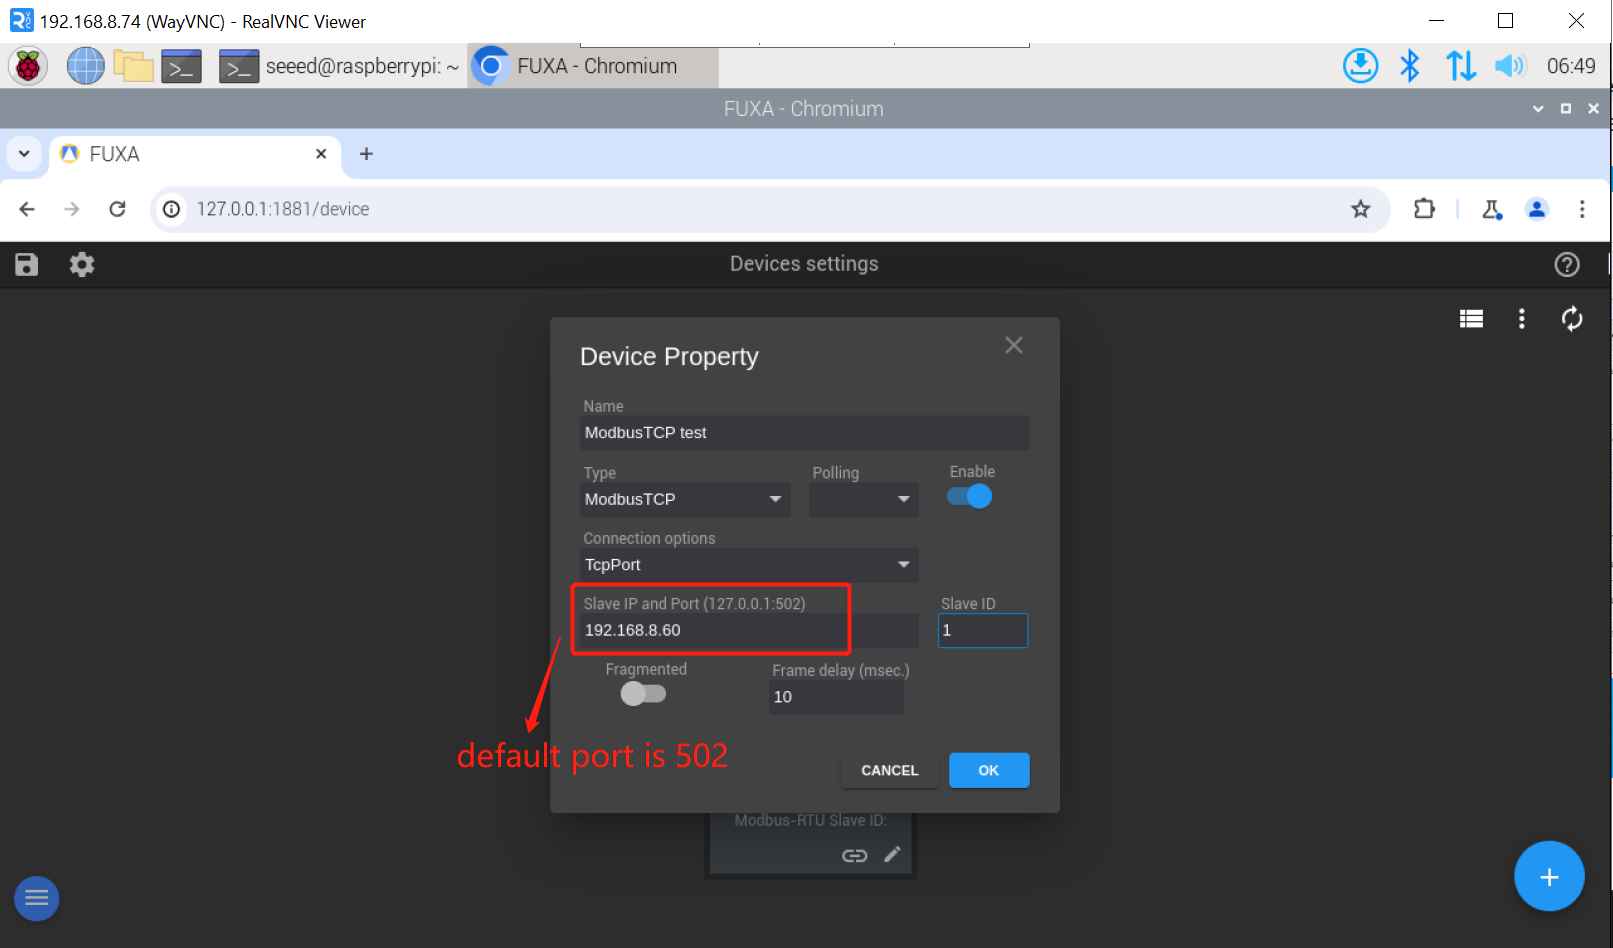Open the Extensions puzzle icon
The height and width of the screenshot is (948, 1613).
[x=1424, y=209]
